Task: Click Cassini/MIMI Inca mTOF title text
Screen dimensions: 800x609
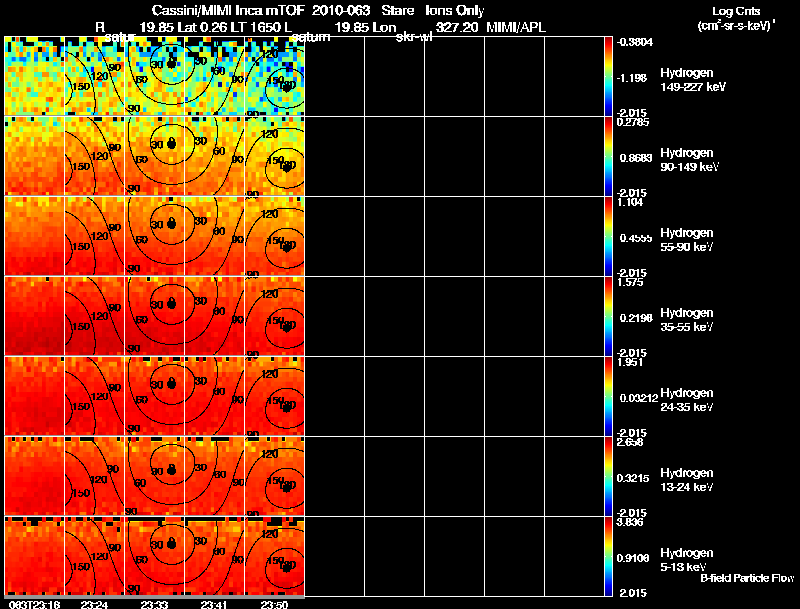Action: [x=228, y=11]
